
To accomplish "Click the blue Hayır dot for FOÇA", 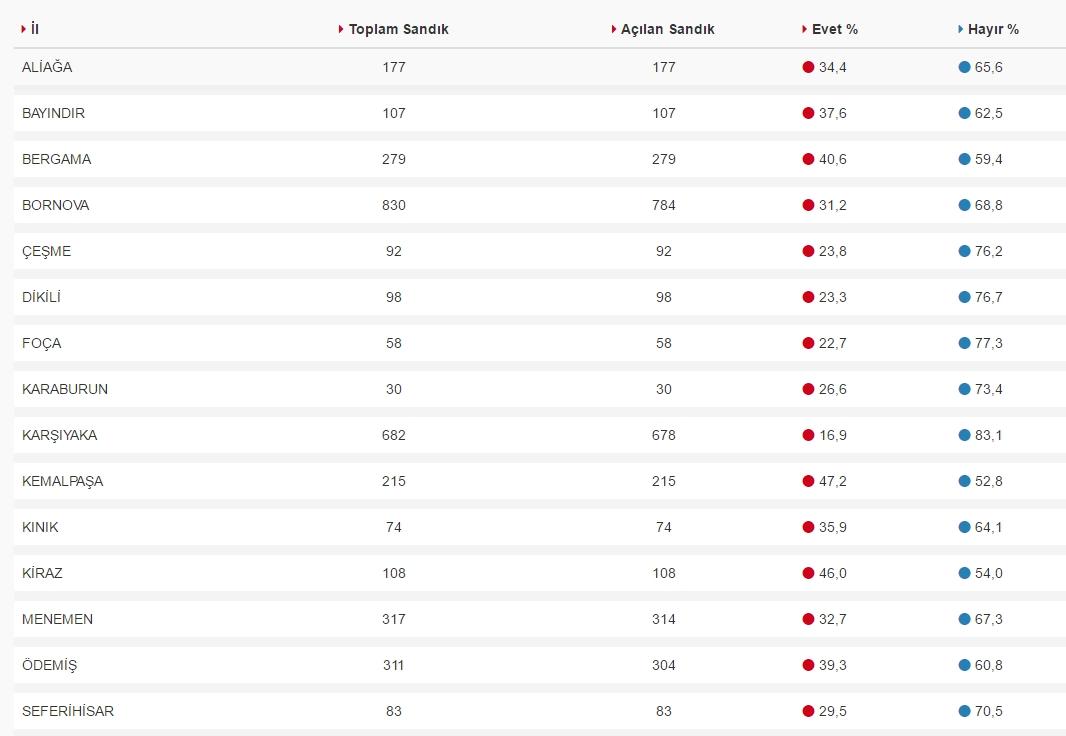I will [x=964, y=343].
